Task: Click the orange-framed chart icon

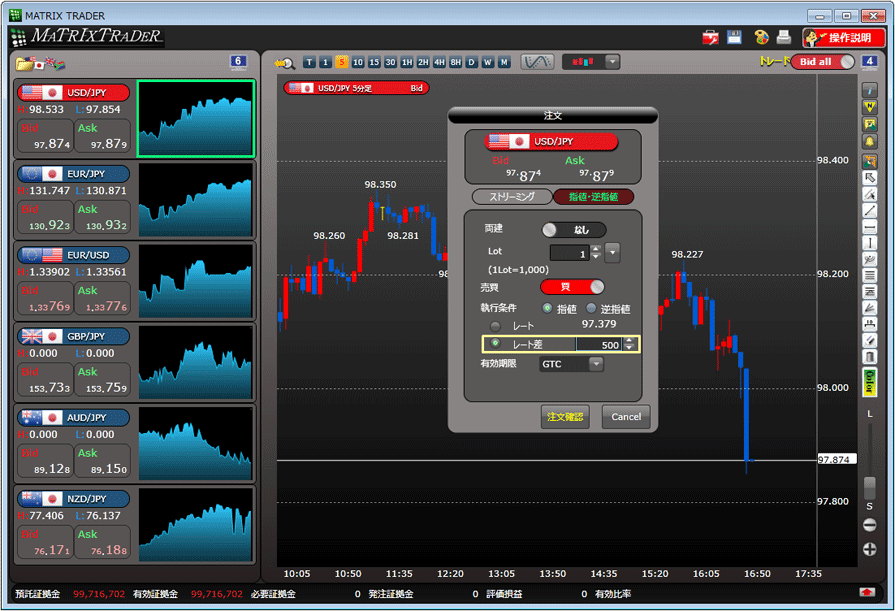Action: (869, 161)
